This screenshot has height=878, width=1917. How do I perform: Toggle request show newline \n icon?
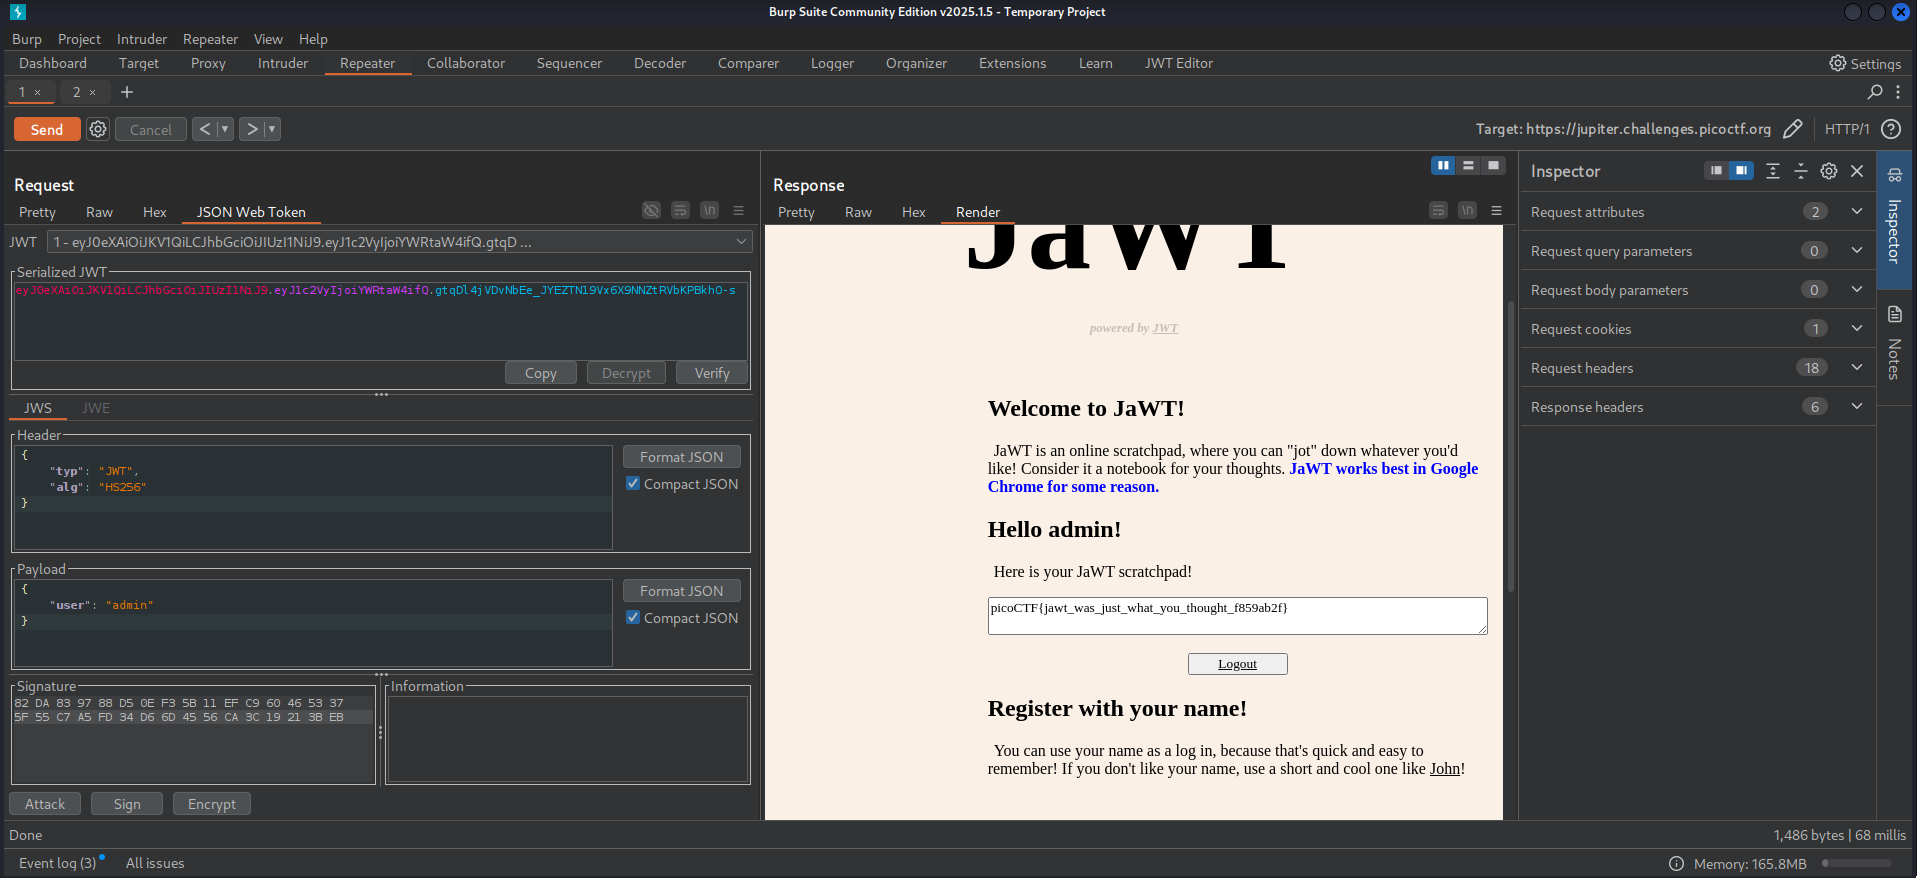click(x=709, y=210)
